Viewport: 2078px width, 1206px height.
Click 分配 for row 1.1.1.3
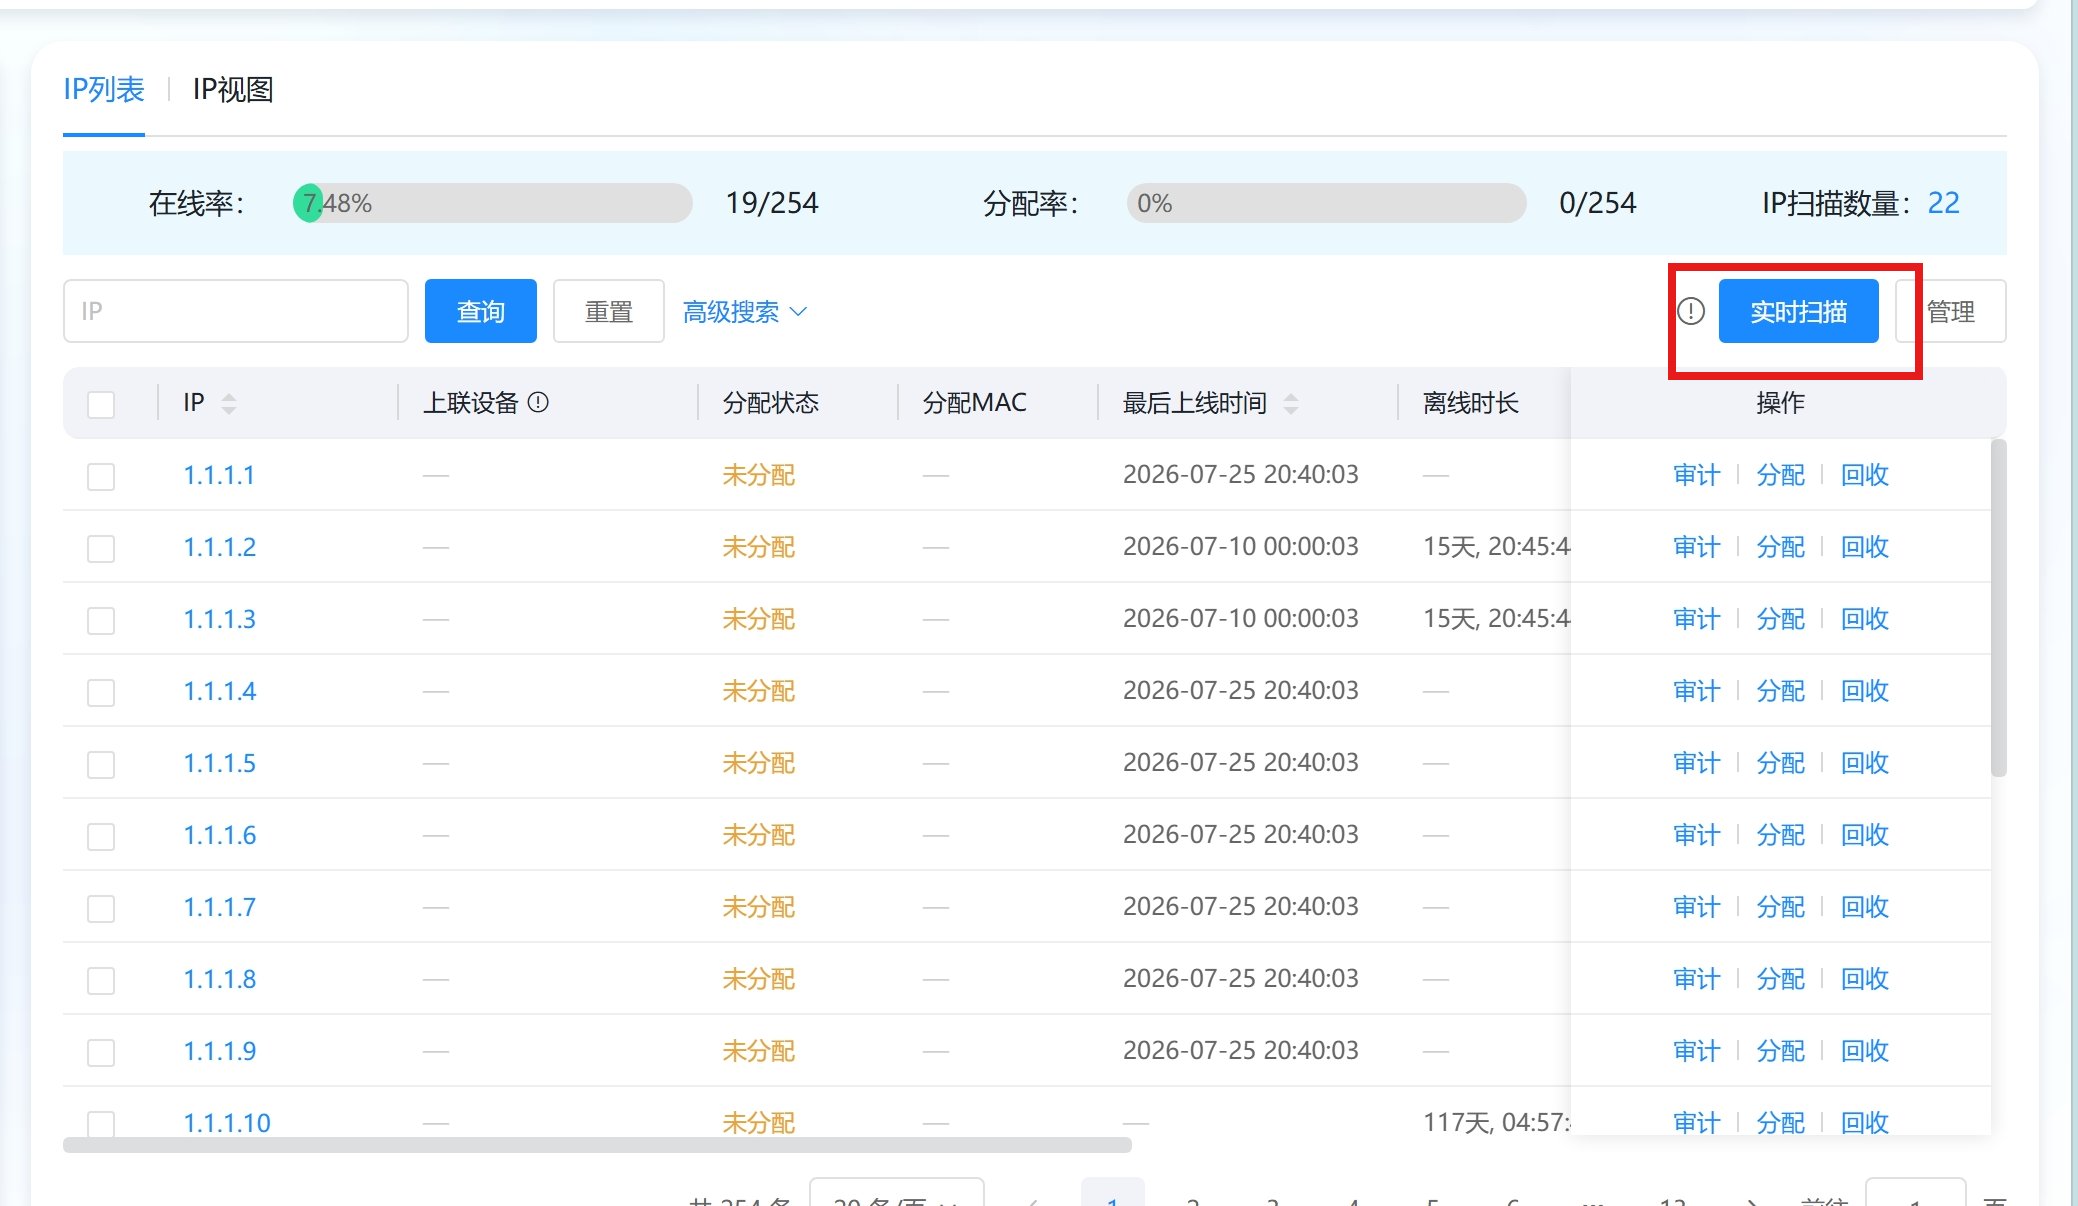(x=1781, y=619)
